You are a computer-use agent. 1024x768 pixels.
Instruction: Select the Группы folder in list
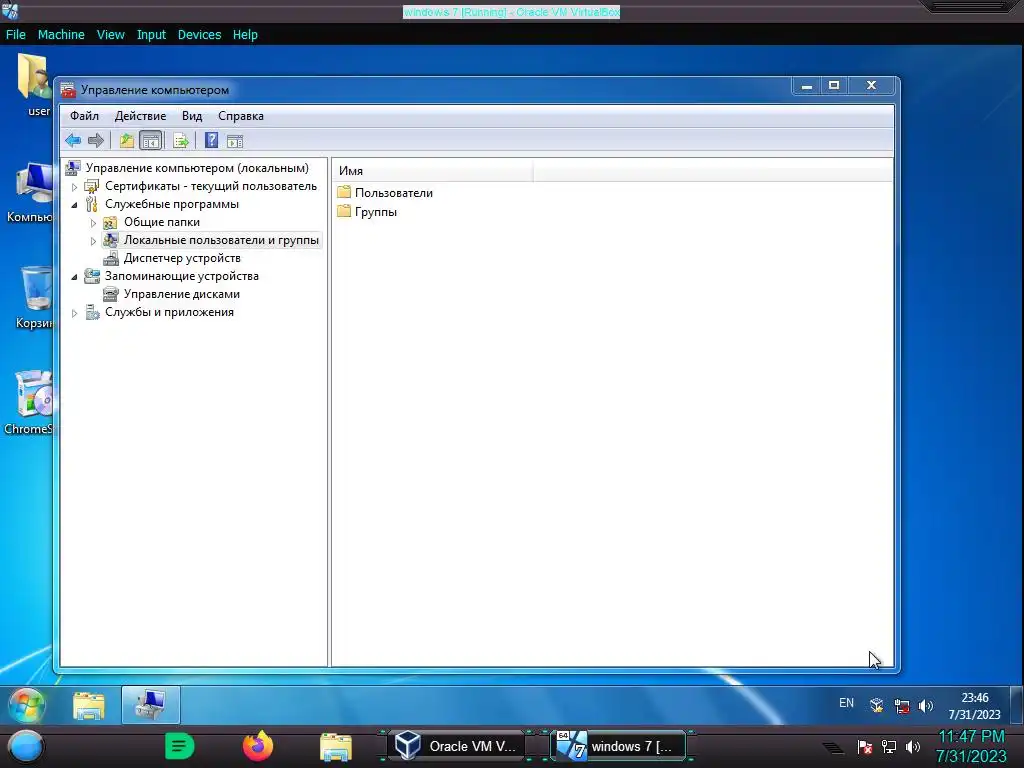point(367,212)
